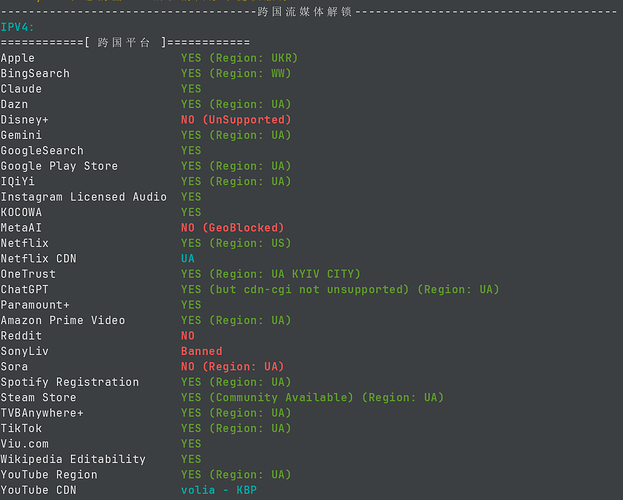Click 'Community Available' Steam result

(281, 397)
